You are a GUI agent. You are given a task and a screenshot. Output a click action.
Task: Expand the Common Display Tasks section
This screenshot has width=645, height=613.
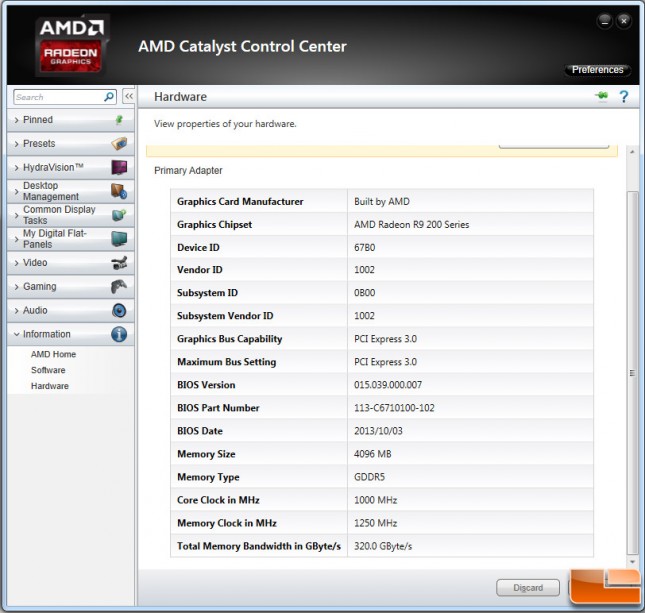click(x=71, y=215)
